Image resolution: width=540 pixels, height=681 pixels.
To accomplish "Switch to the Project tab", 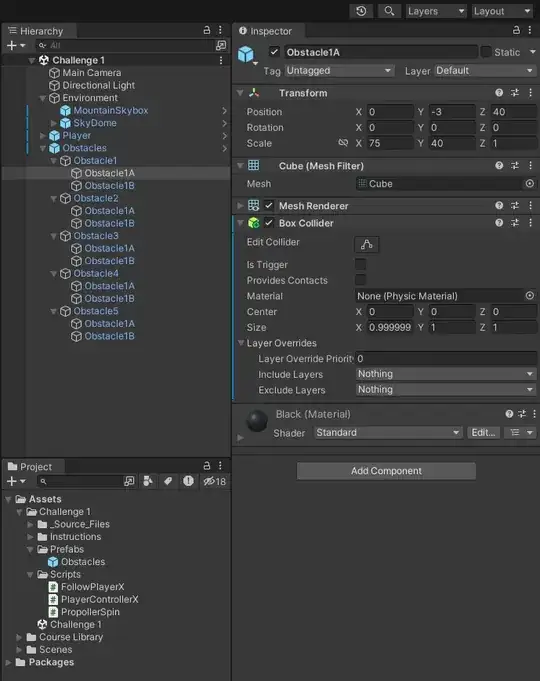I will [34, 467].
